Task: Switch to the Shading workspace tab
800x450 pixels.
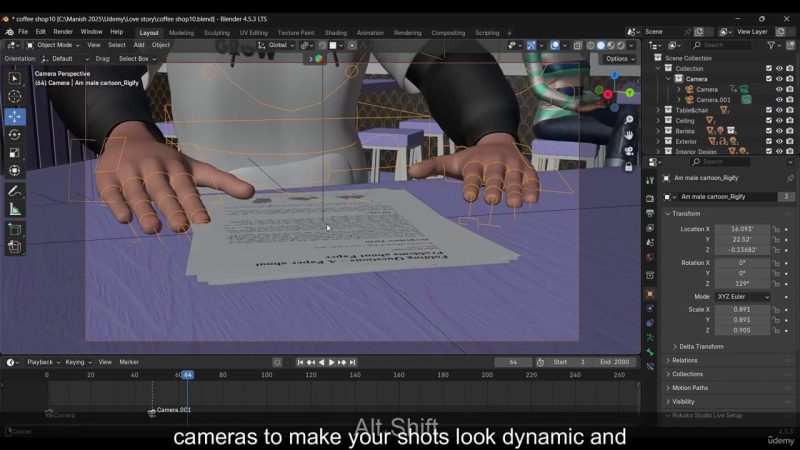Action: click(335, 32)
